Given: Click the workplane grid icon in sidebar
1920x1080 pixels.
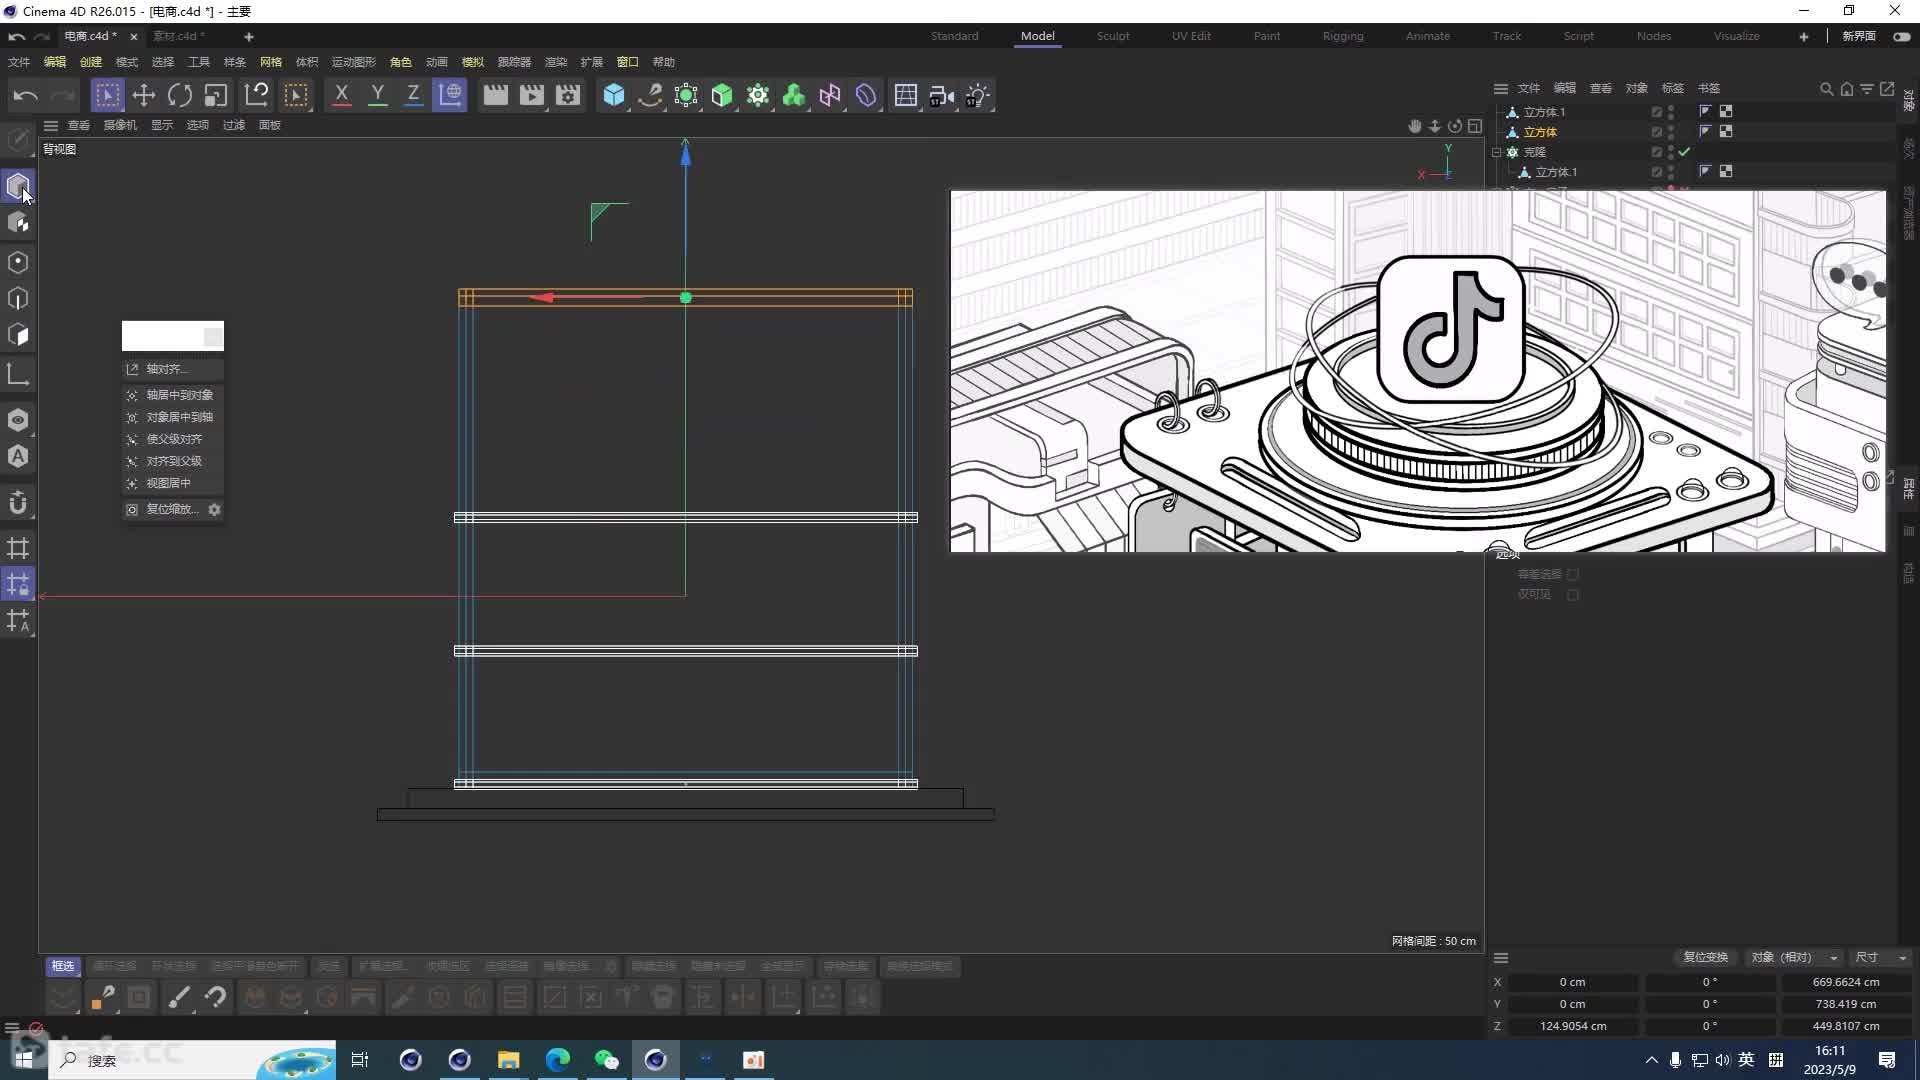Looking at the screenshot, I should tap(18, 548).
